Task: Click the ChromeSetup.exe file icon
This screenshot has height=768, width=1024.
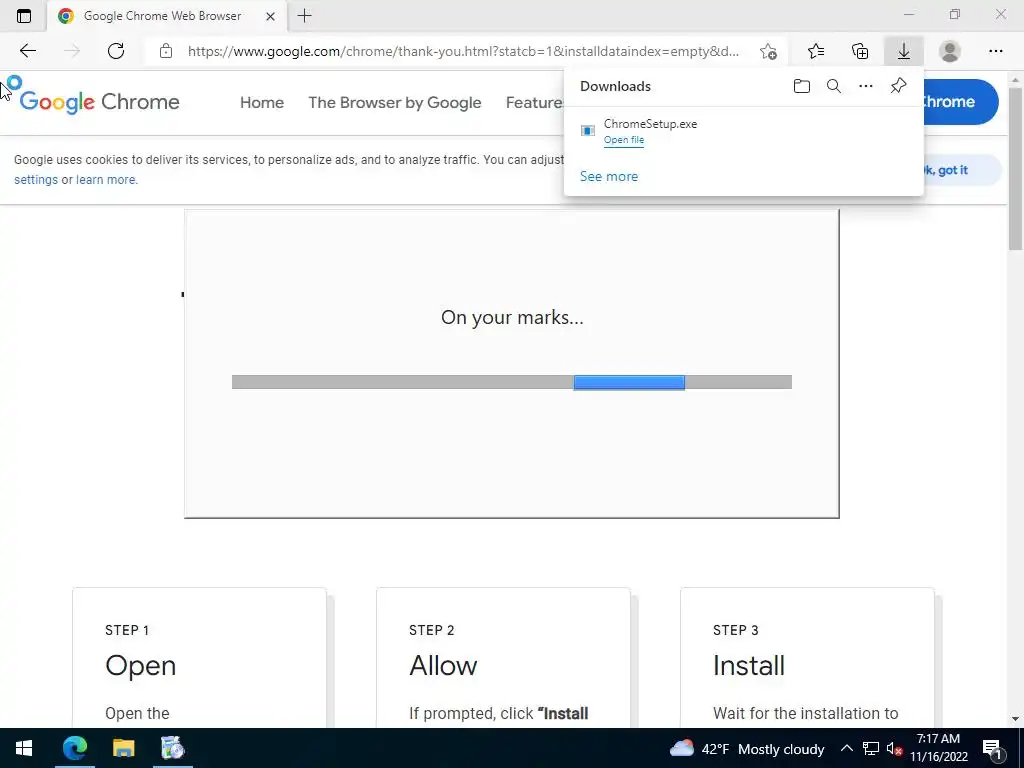Action: click(588, 131)
